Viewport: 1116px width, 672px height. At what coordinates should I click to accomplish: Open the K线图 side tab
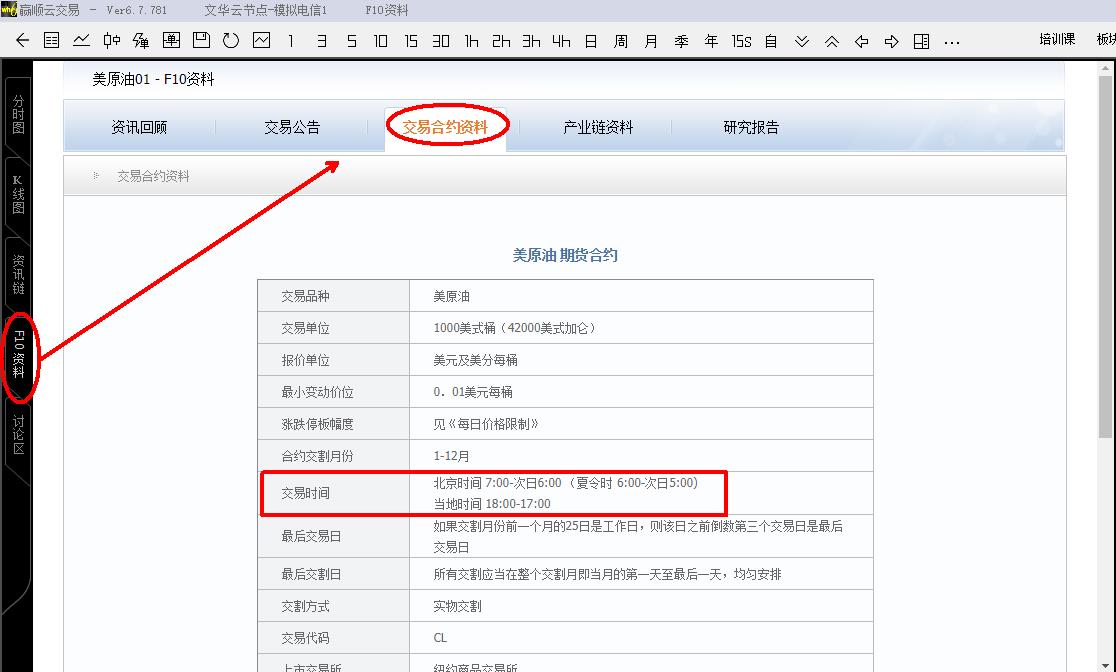[x=18, y=194]
